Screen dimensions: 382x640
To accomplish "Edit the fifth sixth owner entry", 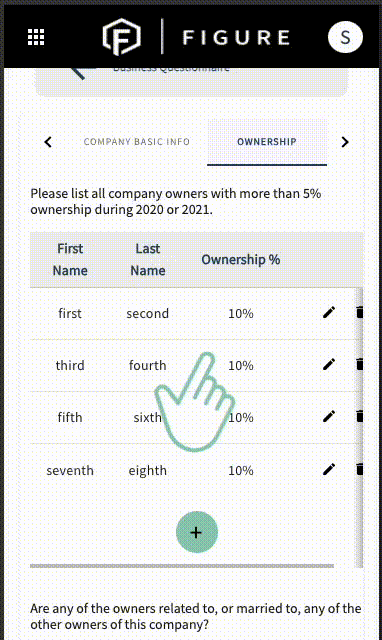I will tap(329, 417).
